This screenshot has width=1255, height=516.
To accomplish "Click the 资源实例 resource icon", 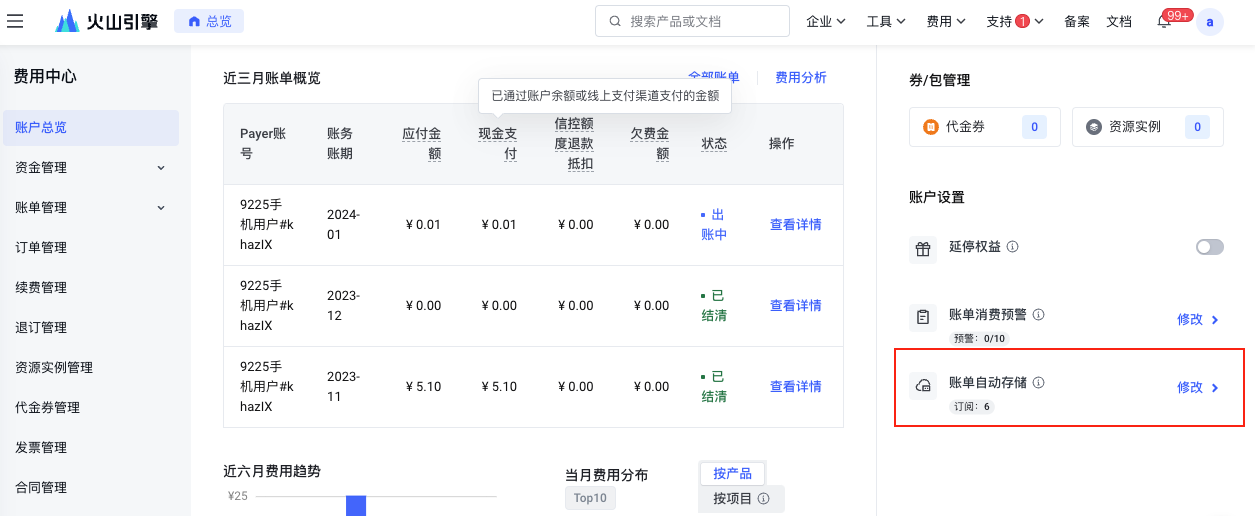I will pyautogui.click(x=1093, y=127).
